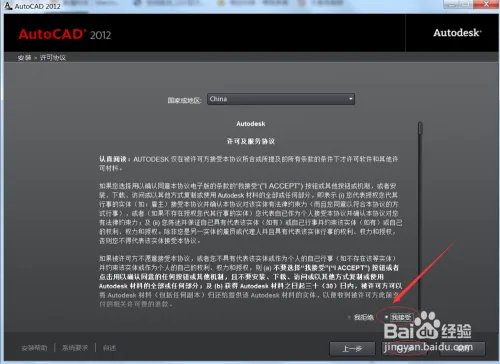Click the AutoCAD icon in the title bar
Screen dimensions: 500x364
pyautogui.click(x=8, y=5)
